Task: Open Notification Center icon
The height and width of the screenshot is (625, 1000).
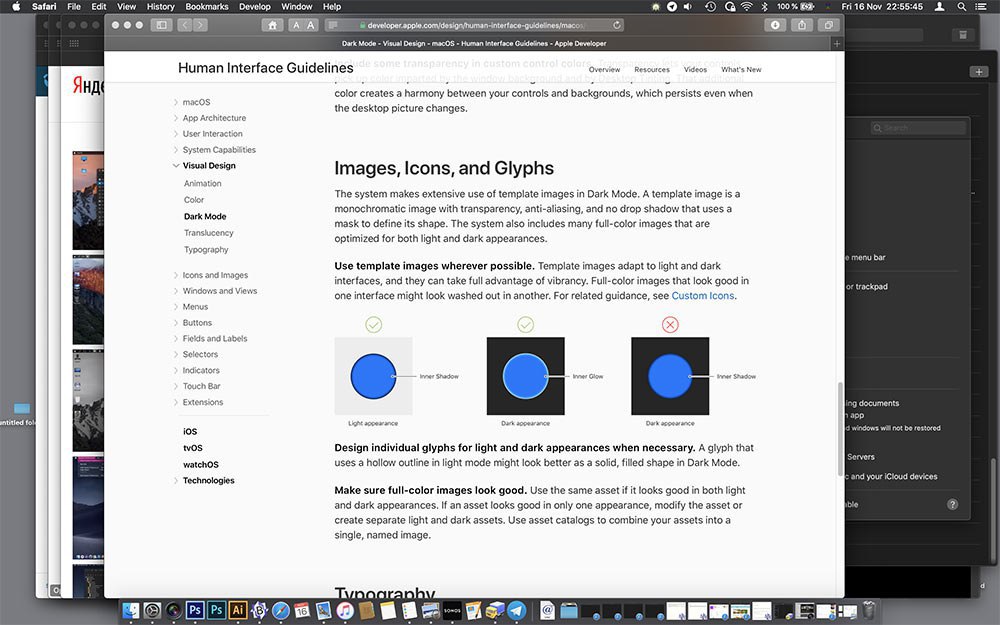Action: [x=980, y=6]
